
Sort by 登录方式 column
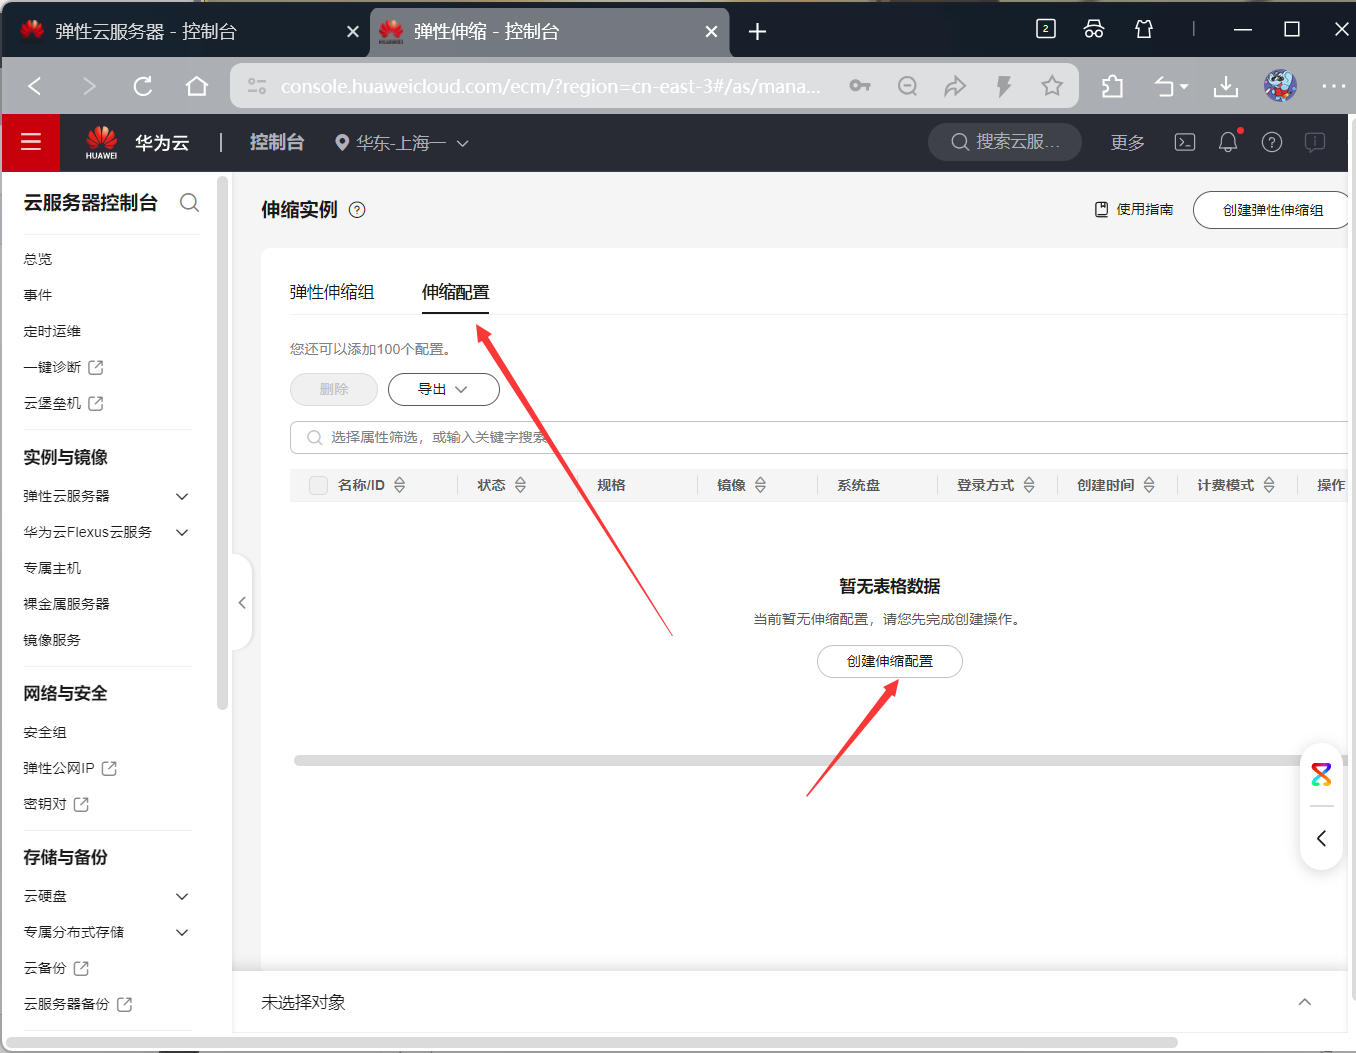tap(1029, 485)
